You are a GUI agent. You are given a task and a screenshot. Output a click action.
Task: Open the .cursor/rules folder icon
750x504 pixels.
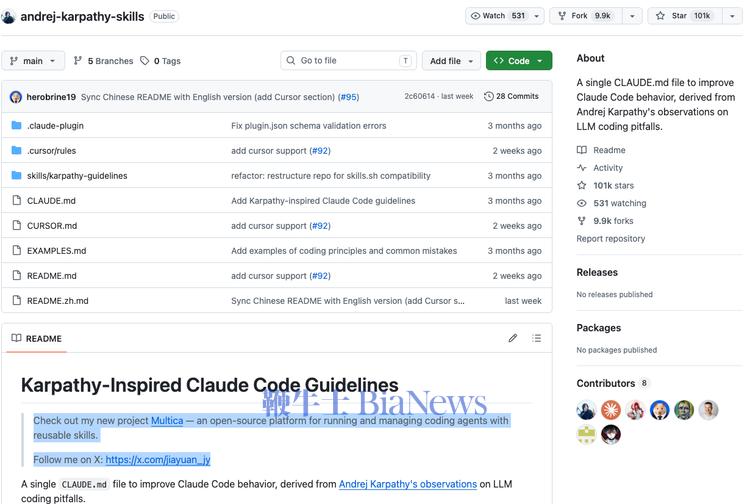tap(16, 151)
